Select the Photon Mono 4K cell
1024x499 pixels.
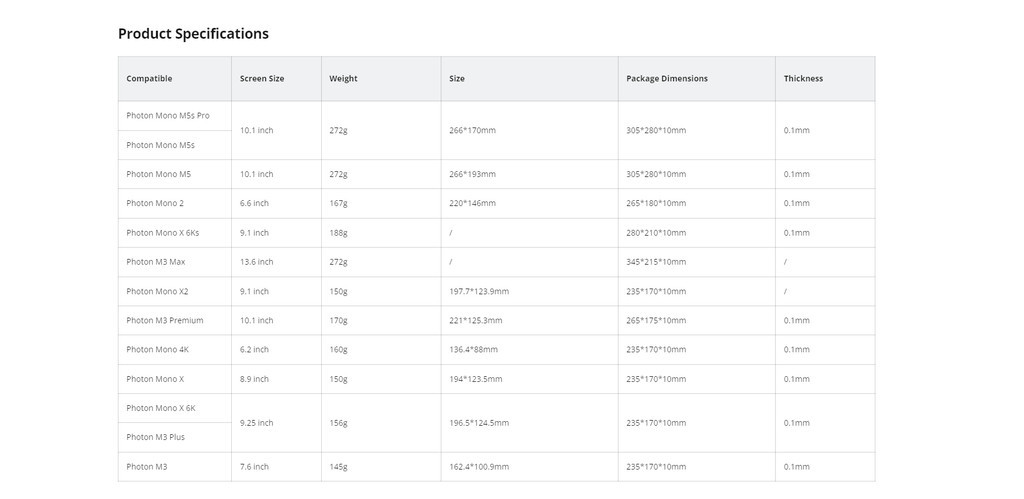[x=174, y=349]
